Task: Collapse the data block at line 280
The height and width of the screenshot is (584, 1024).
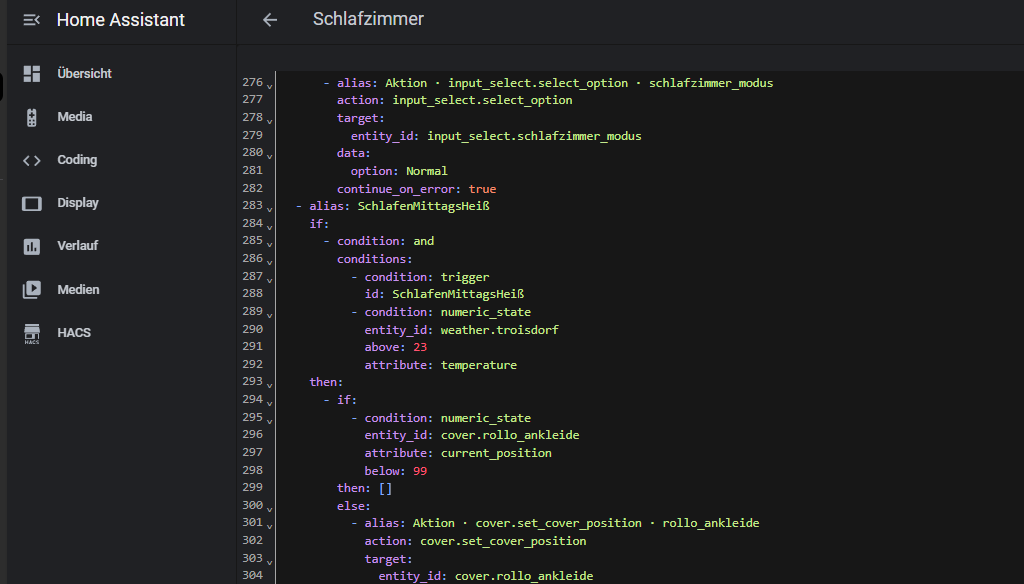Action: pyautogui.click(x=269, y=156)
